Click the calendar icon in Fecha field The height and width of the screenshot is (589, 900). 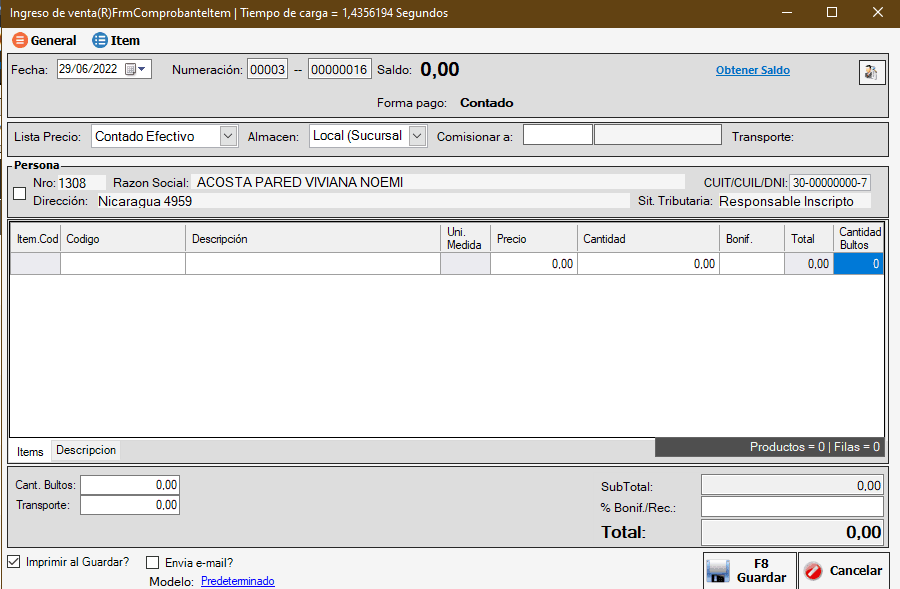130,70
